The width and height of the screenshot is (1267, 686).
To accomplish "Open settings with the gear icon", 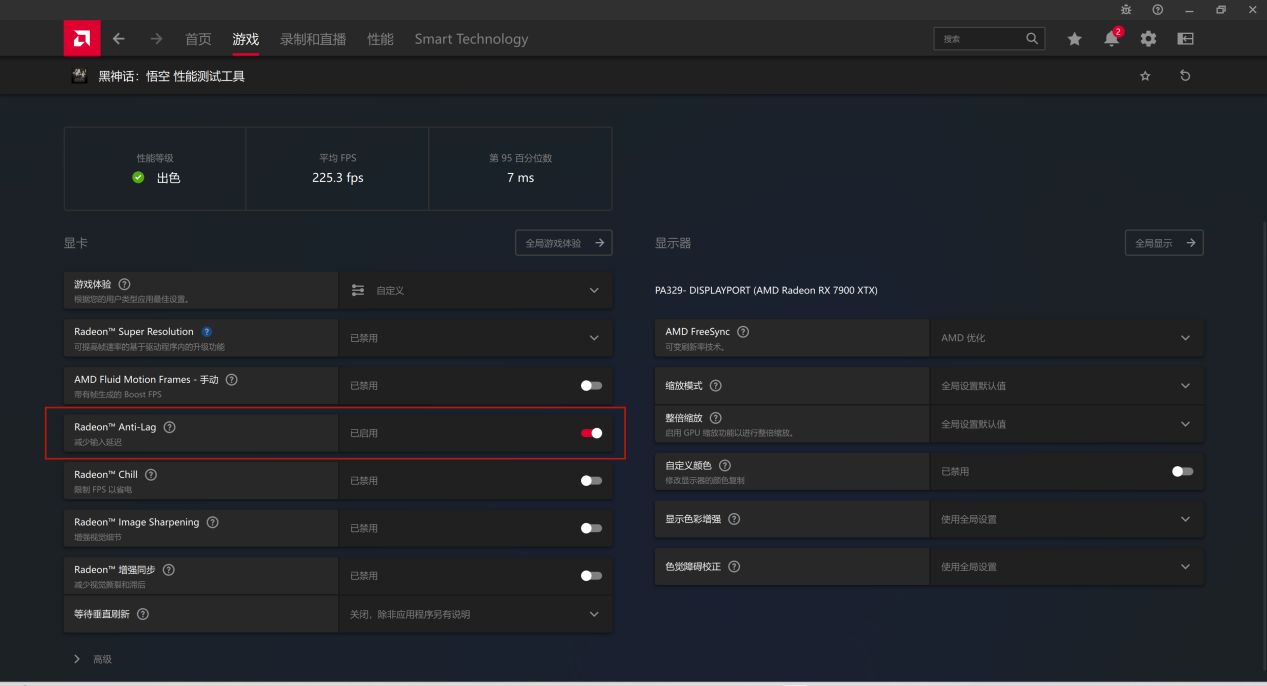I will point(1148,39).
